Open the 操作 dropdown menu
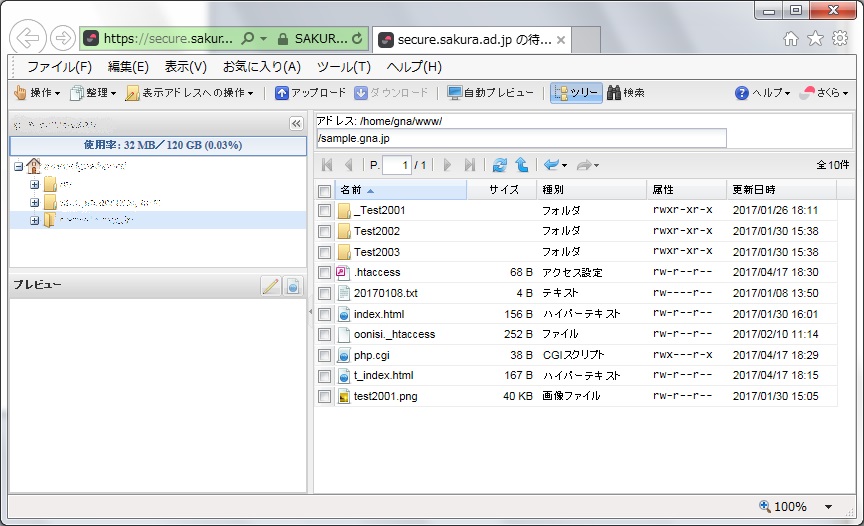 (37, 93)
